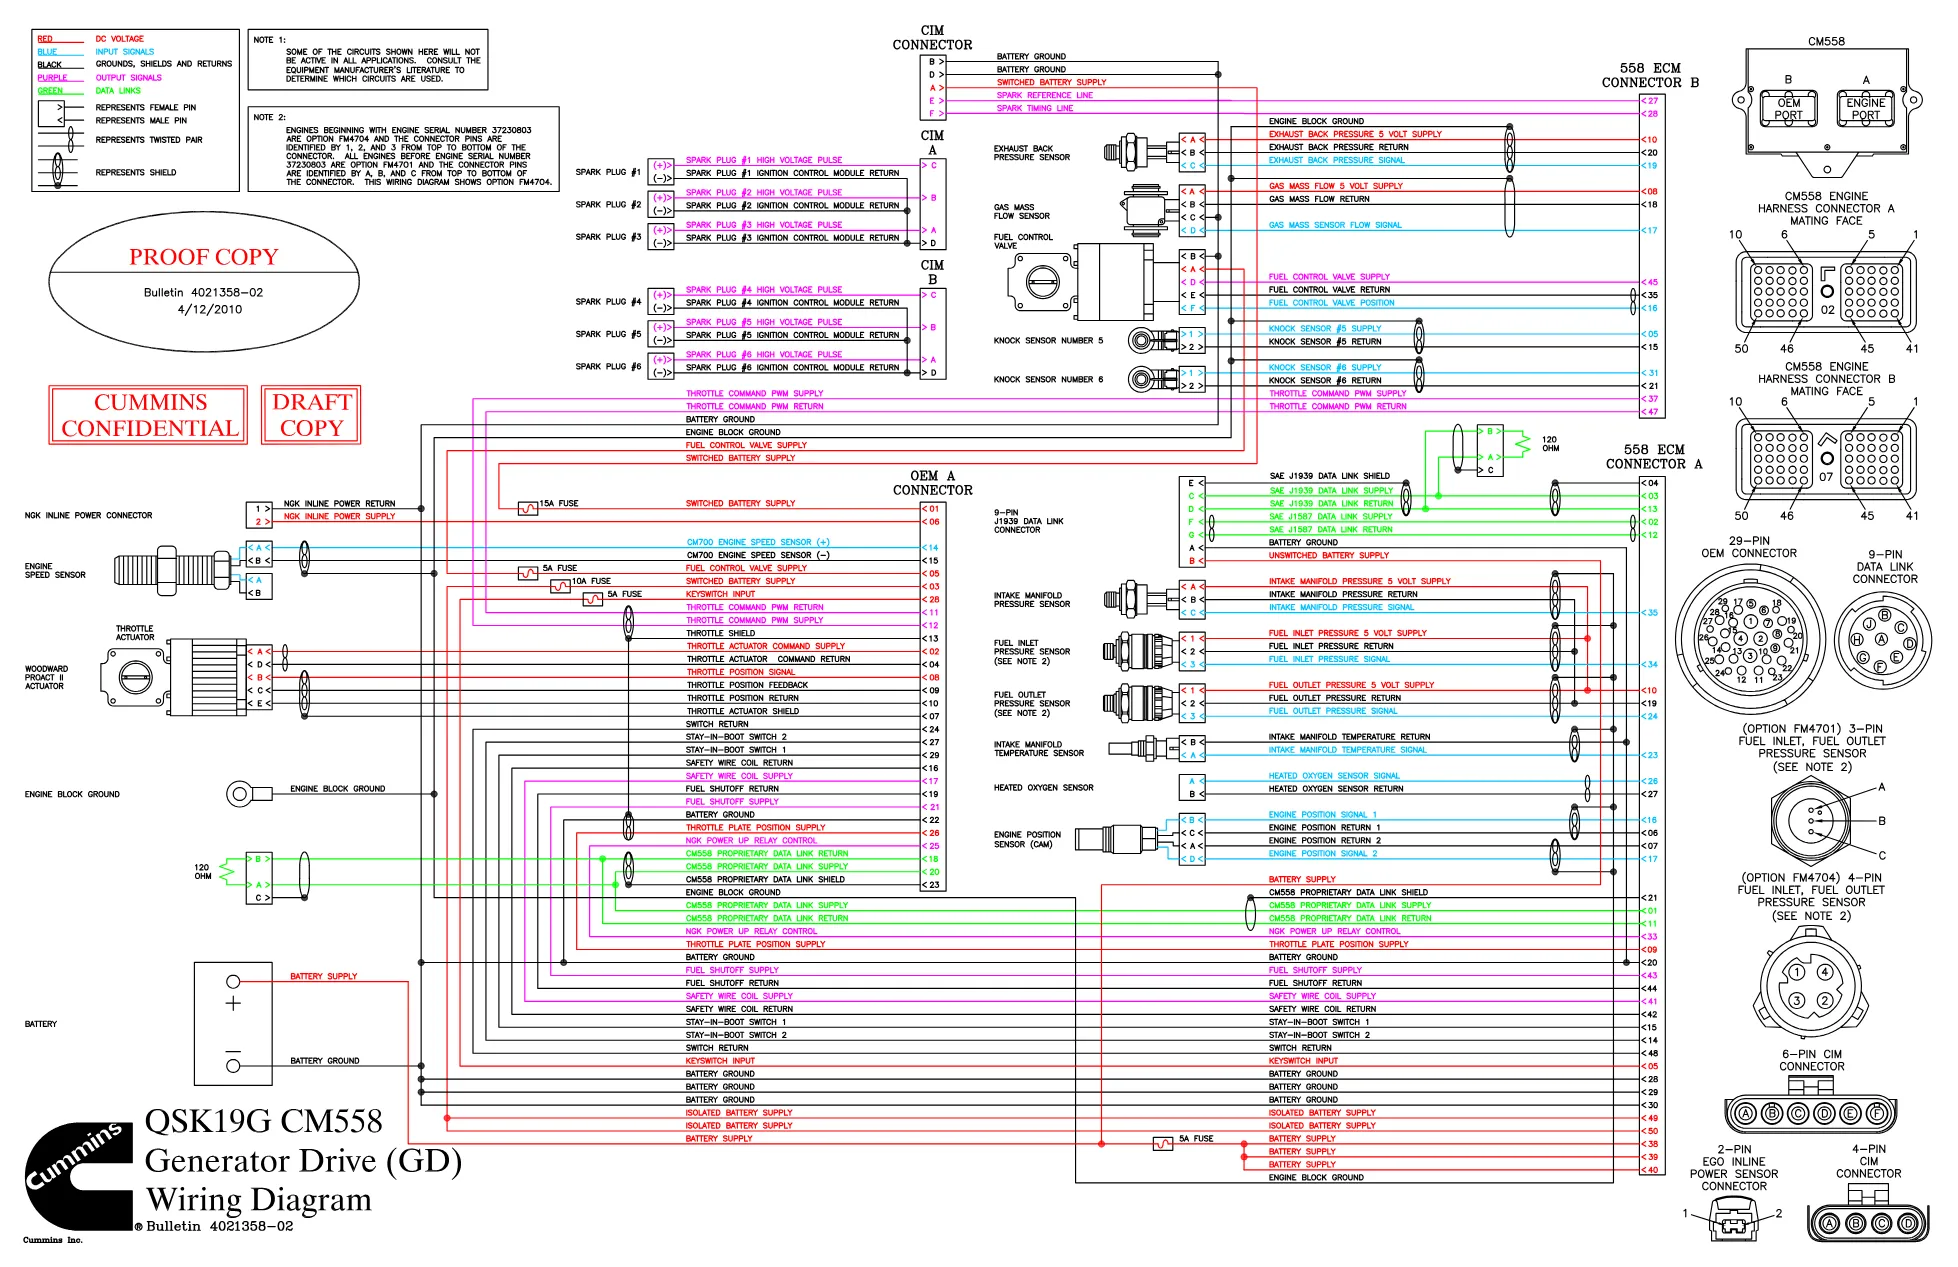The image size is (1958, 1267).
Task: Click the NOTE 2 text box
Action: (404, 149)
